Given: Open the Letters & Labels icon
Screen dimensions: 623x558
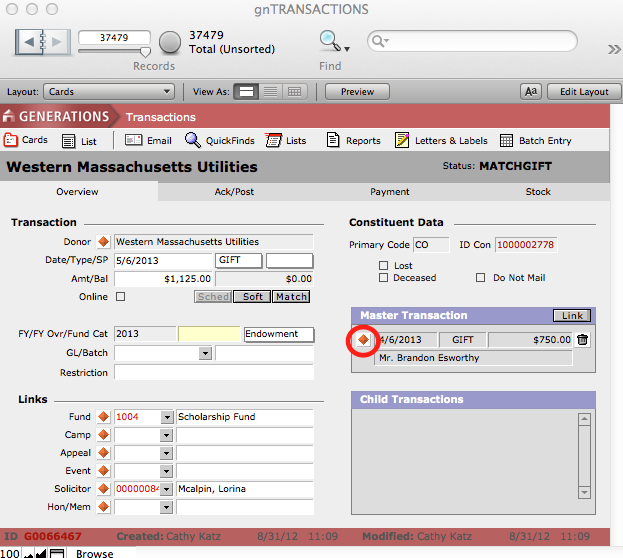Looking at the screenshot, I should point(402,141).
